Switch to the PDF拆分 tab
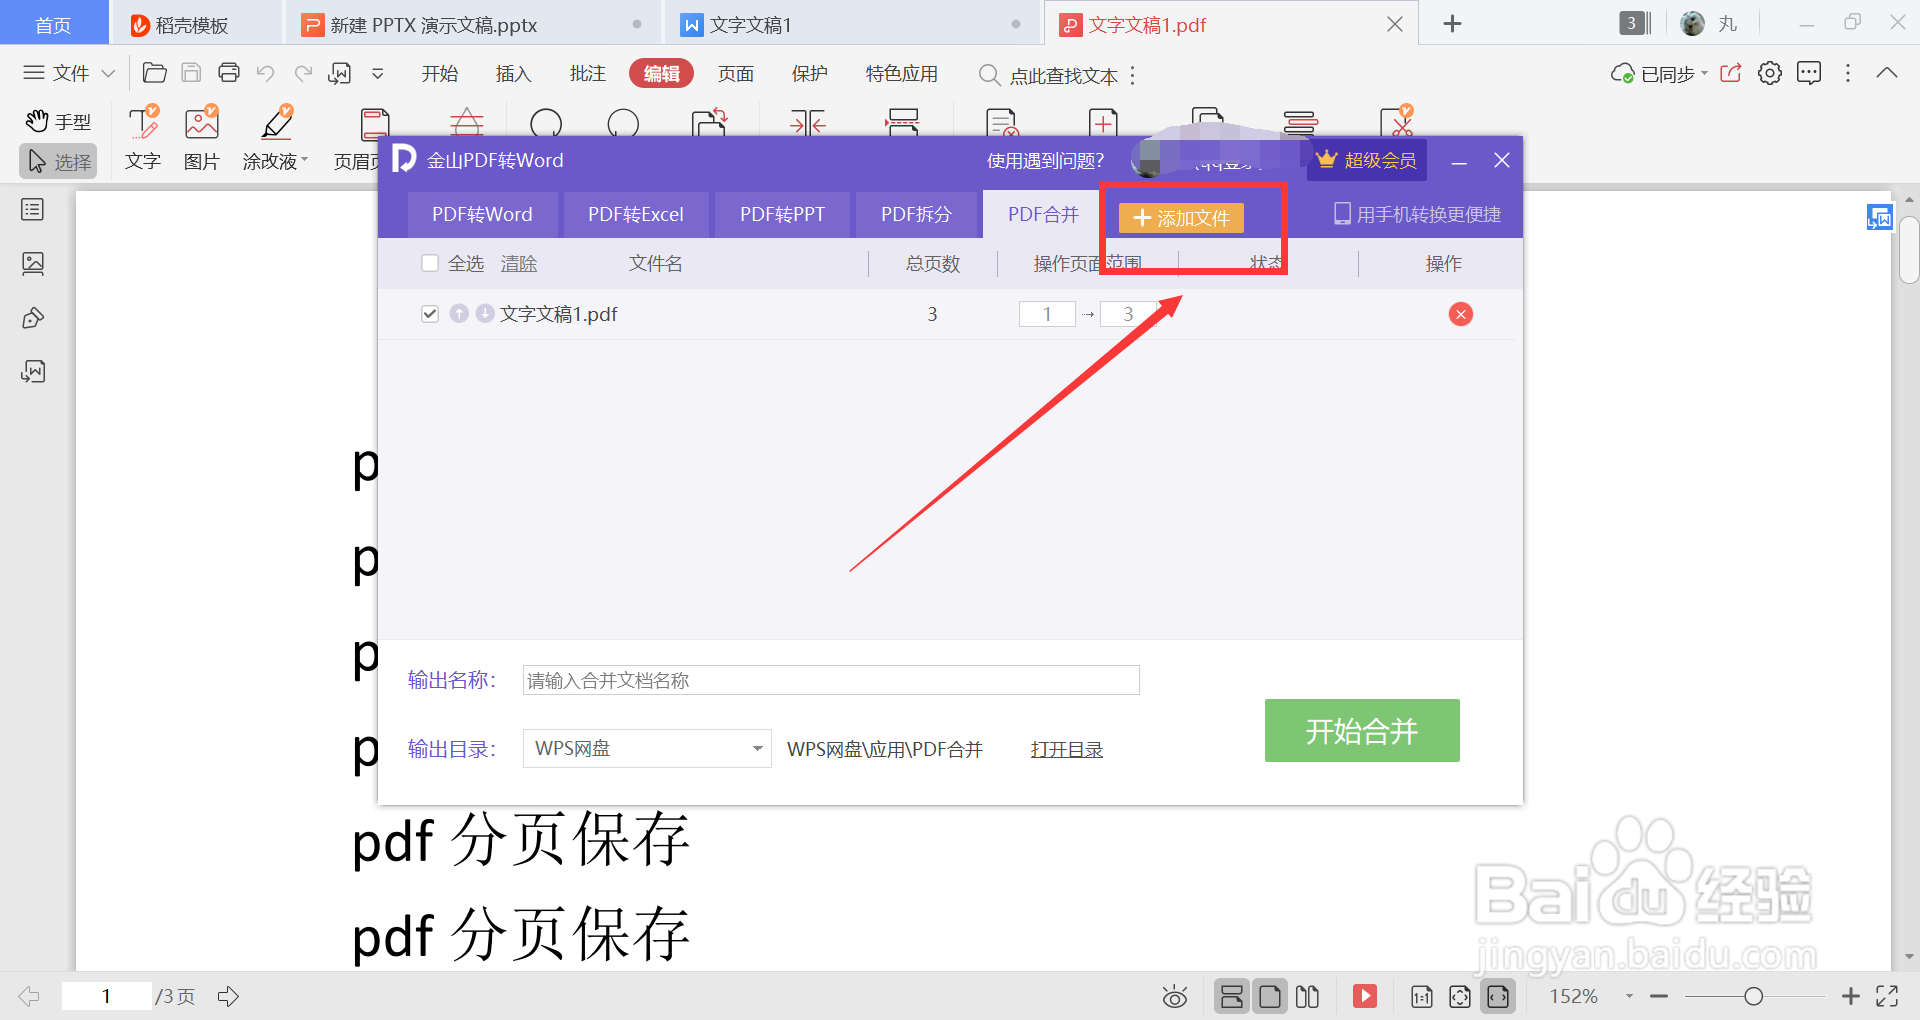 point(916,214)
